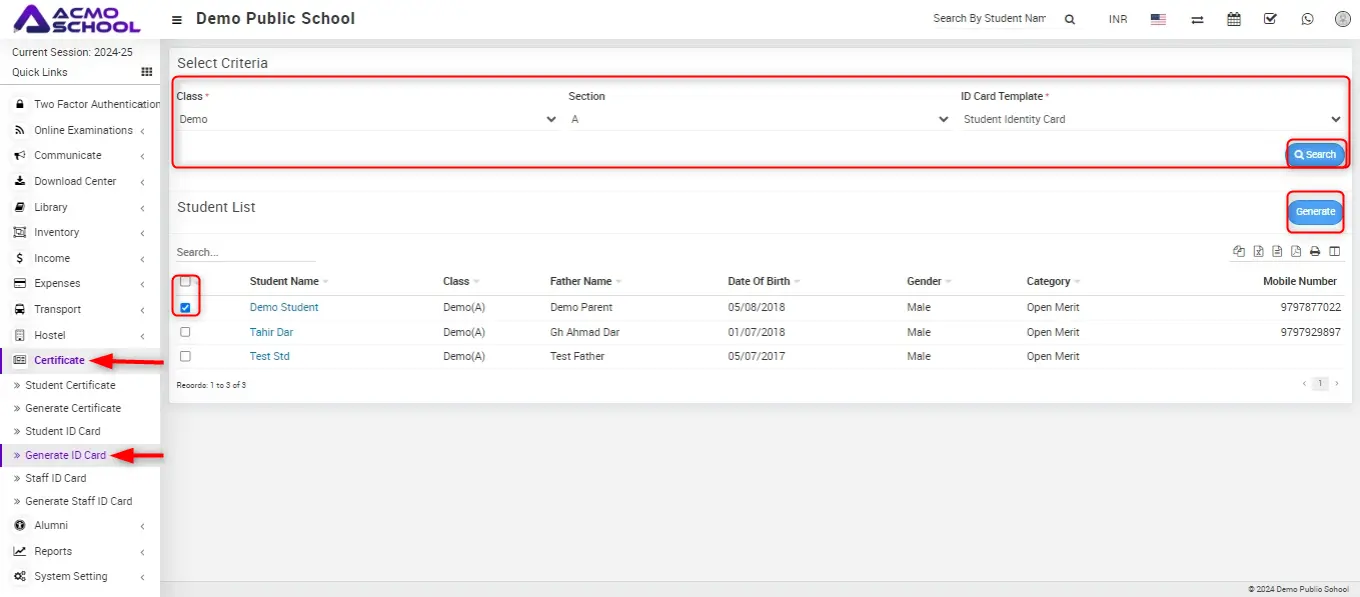Open the column visibility icon

click(1334, 252)
